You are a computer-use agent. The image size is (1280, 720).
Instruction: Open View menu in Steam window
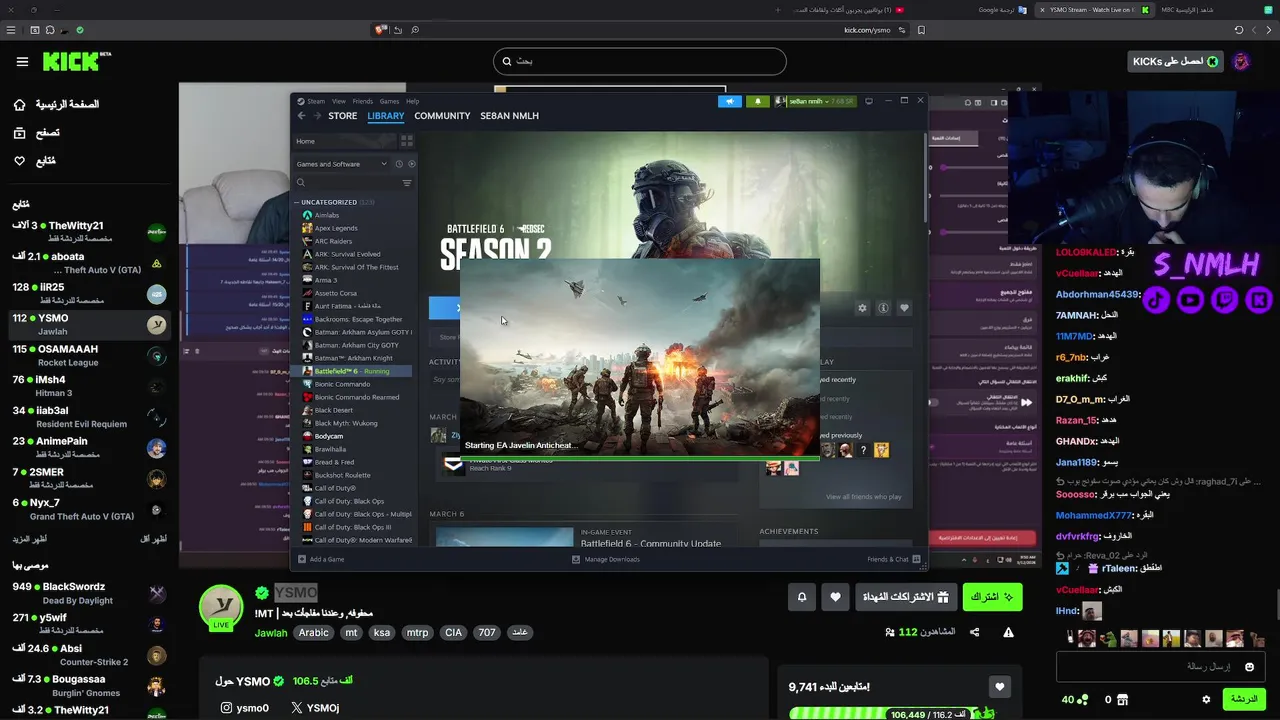[339, 101]
